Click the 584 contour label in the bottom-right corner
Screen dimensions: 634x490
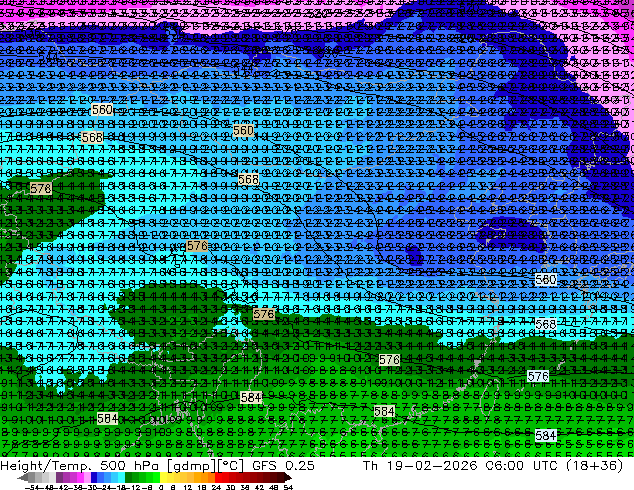[545, 435]
